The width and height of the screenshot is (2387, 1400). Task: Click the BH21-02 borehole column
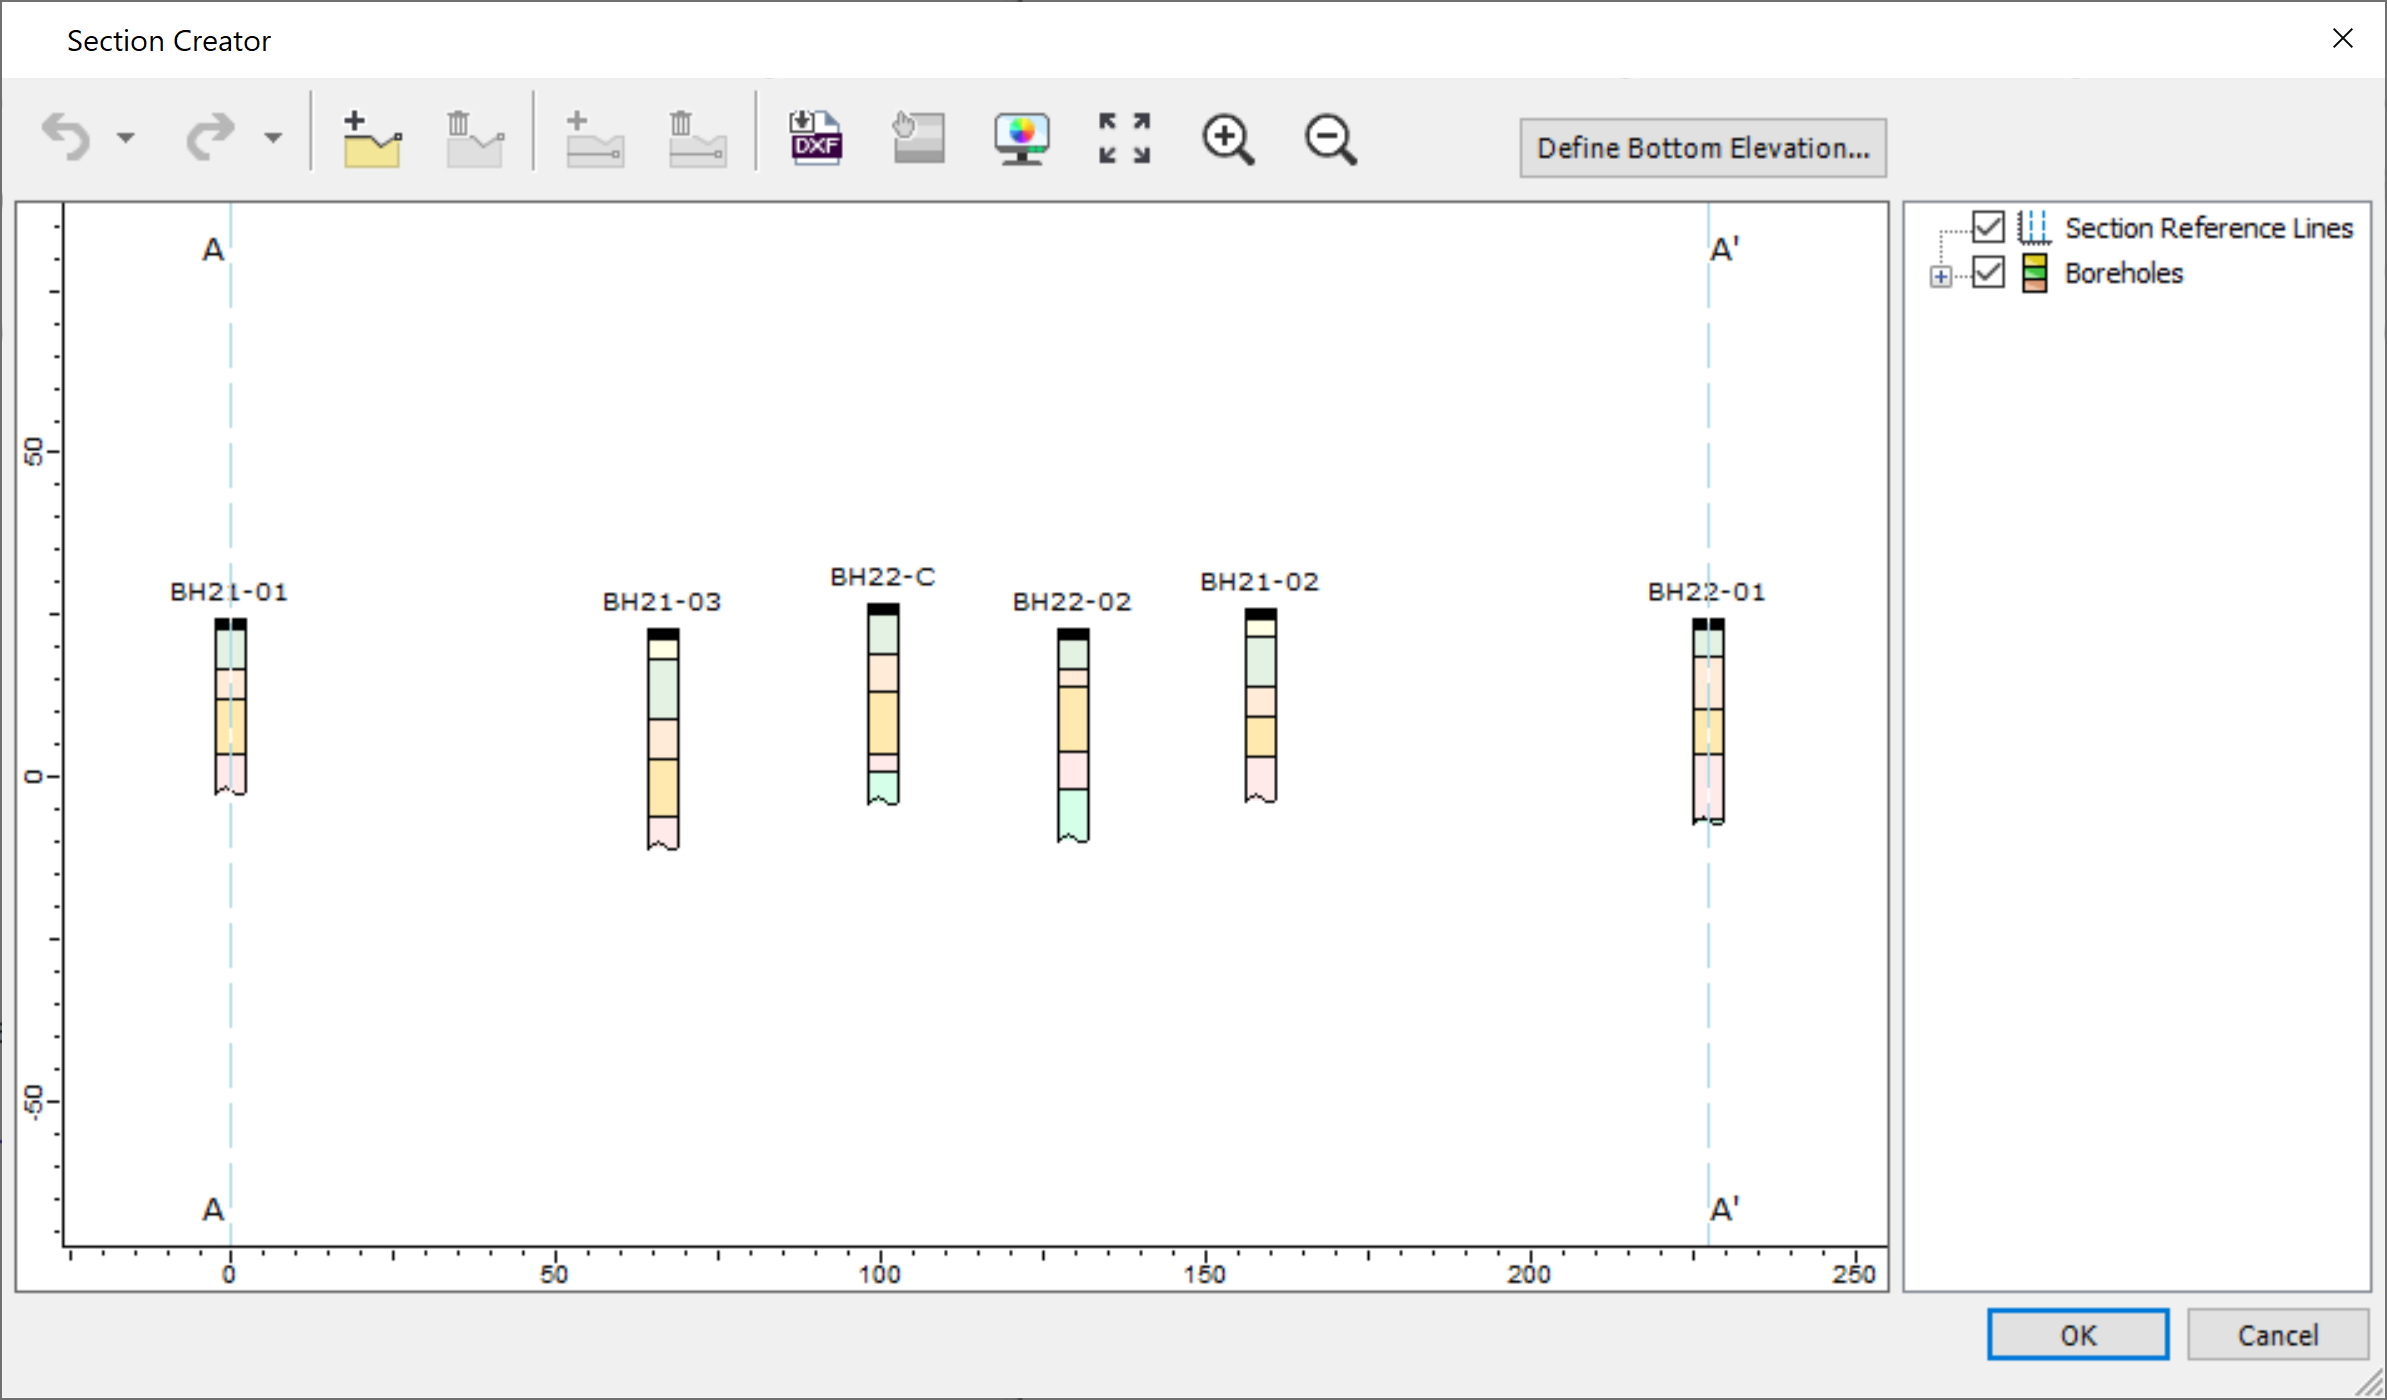pyautogui.click(x=1260, y=706)
